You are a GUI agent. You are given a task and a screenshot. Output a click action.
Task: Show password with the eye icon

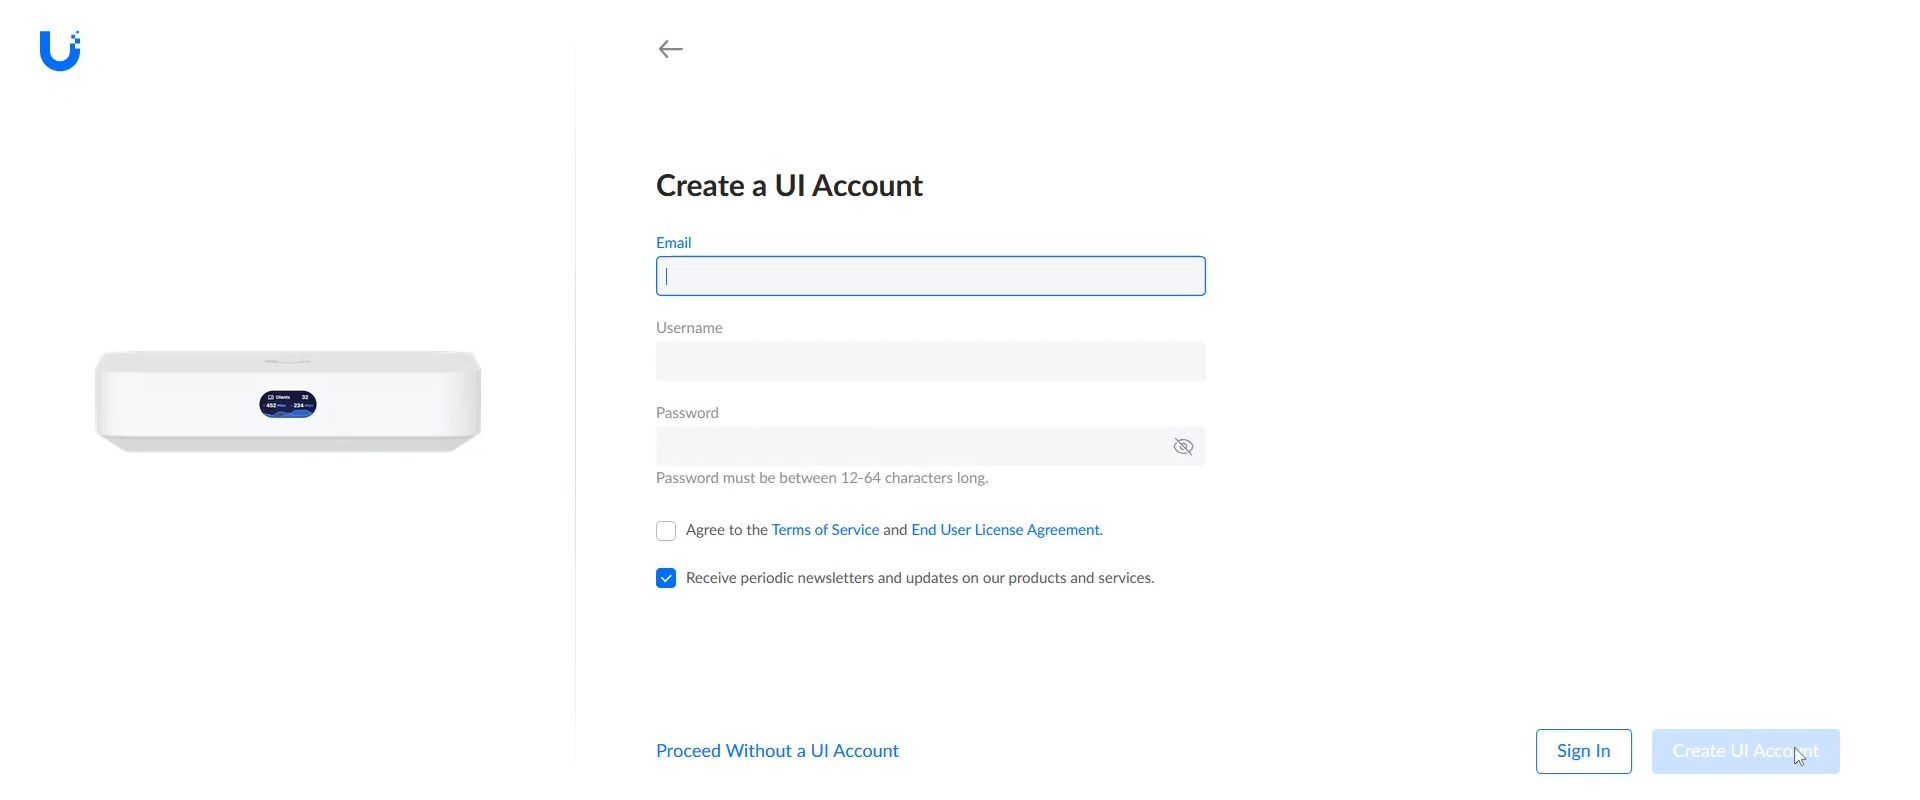(1183, 447)
